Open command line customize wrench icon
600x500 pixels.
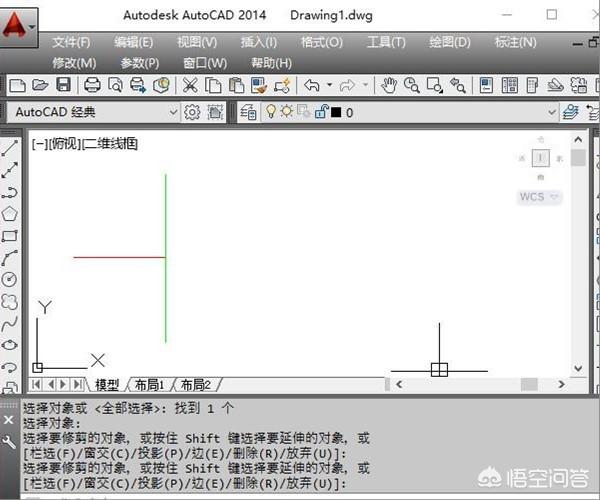[x=8, y=442]
